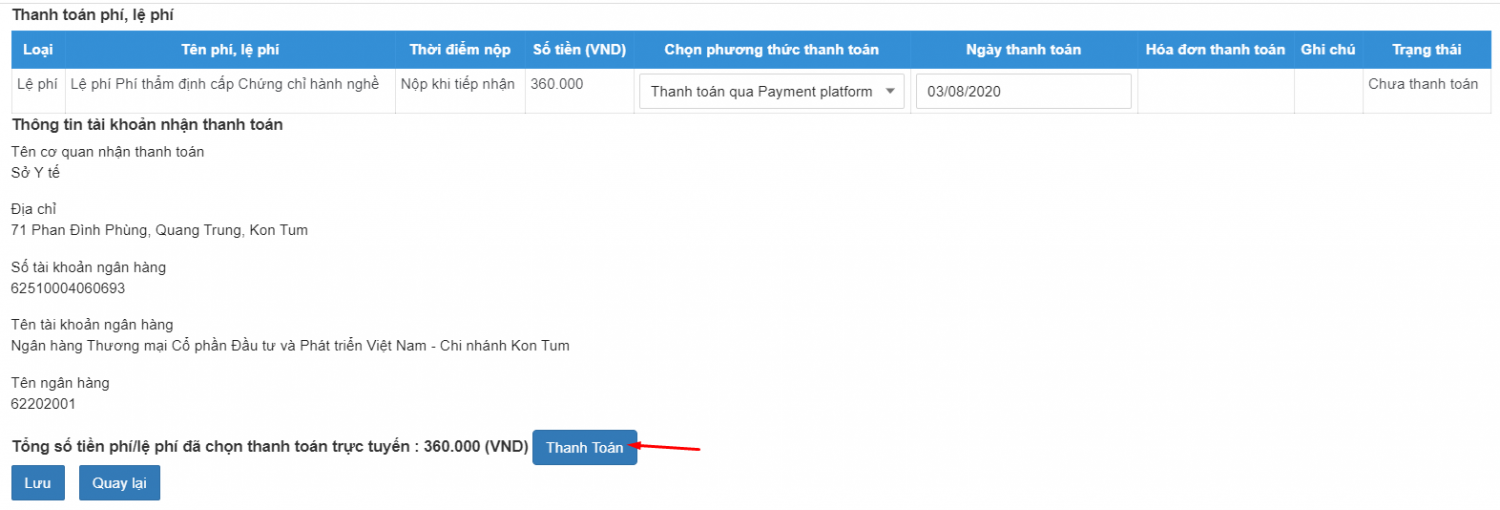Click the Tên tài khoản ngân hàng label

click(92, 325)
